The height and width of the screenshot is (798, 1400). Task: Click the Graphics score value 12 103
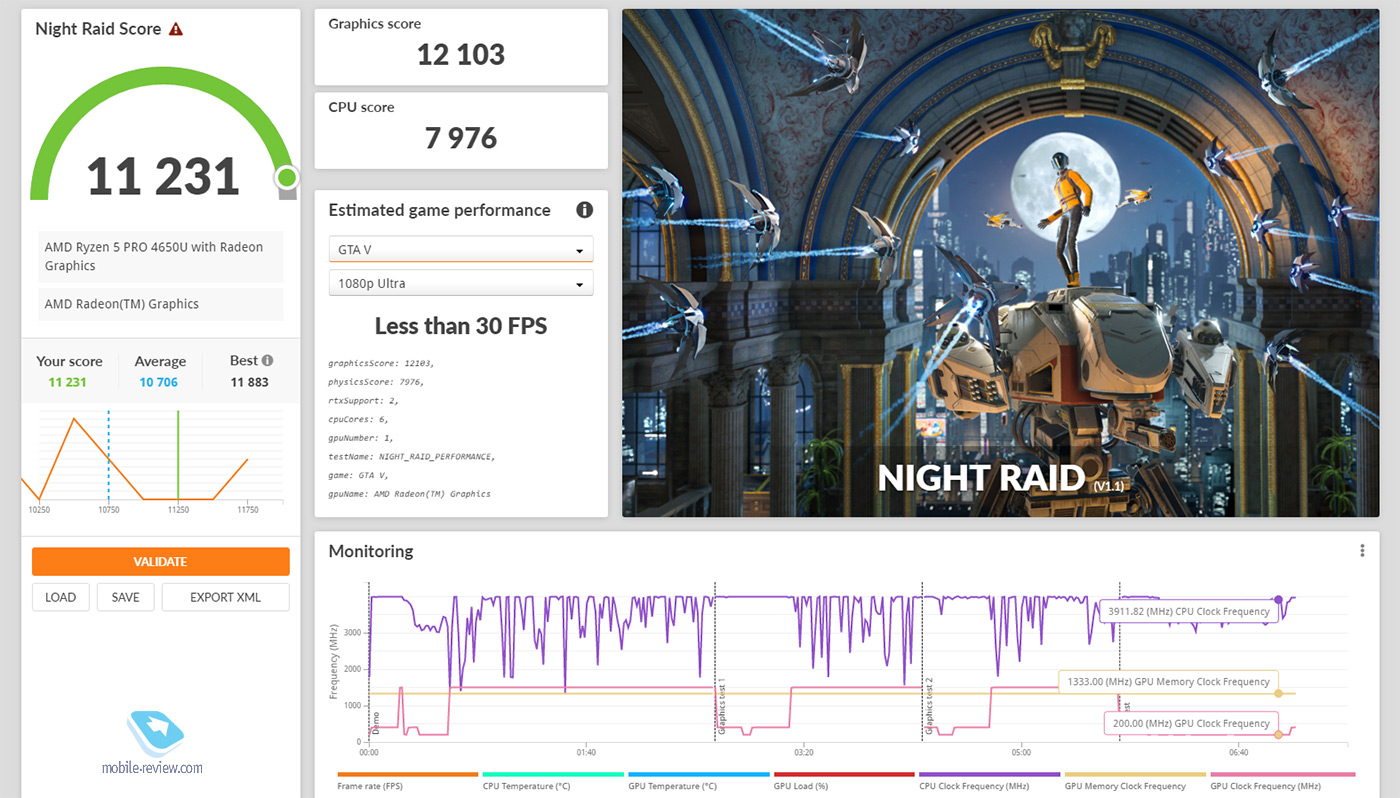461,54
